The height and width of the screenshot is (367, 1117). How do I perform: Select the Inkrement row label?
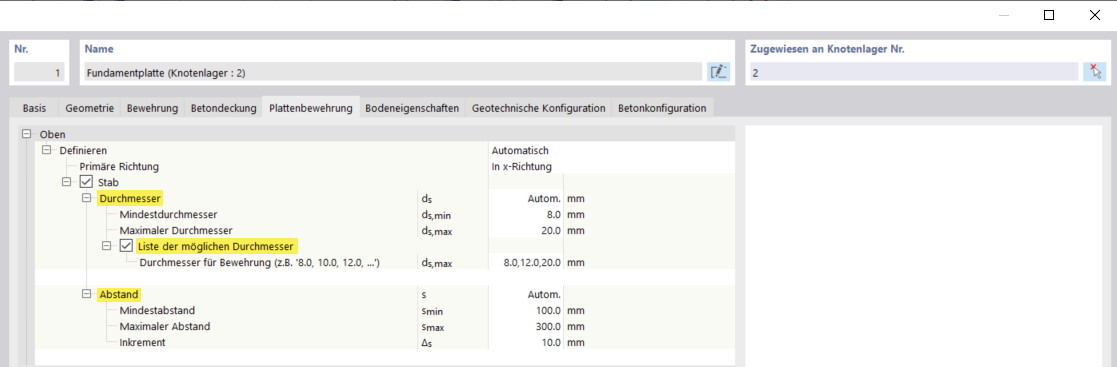click(143, 343)
